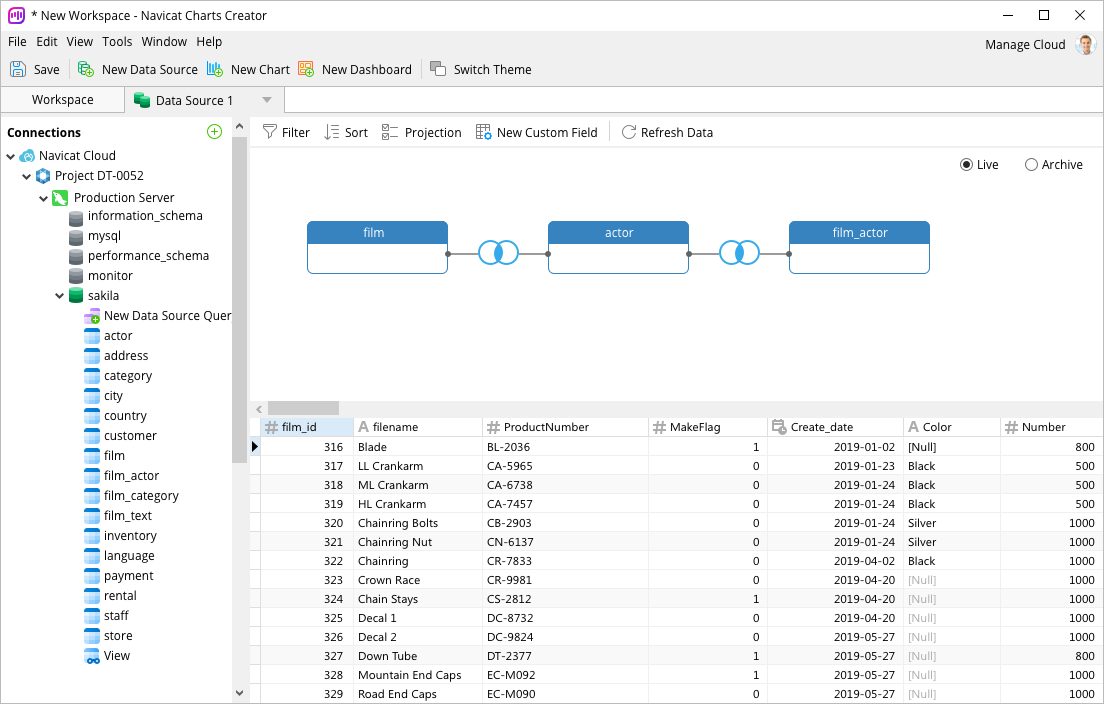This screenshot has width=1104, height=704.
Task: Click the horizontal scrollbar thumb above the grid
Action: [303, 408]
